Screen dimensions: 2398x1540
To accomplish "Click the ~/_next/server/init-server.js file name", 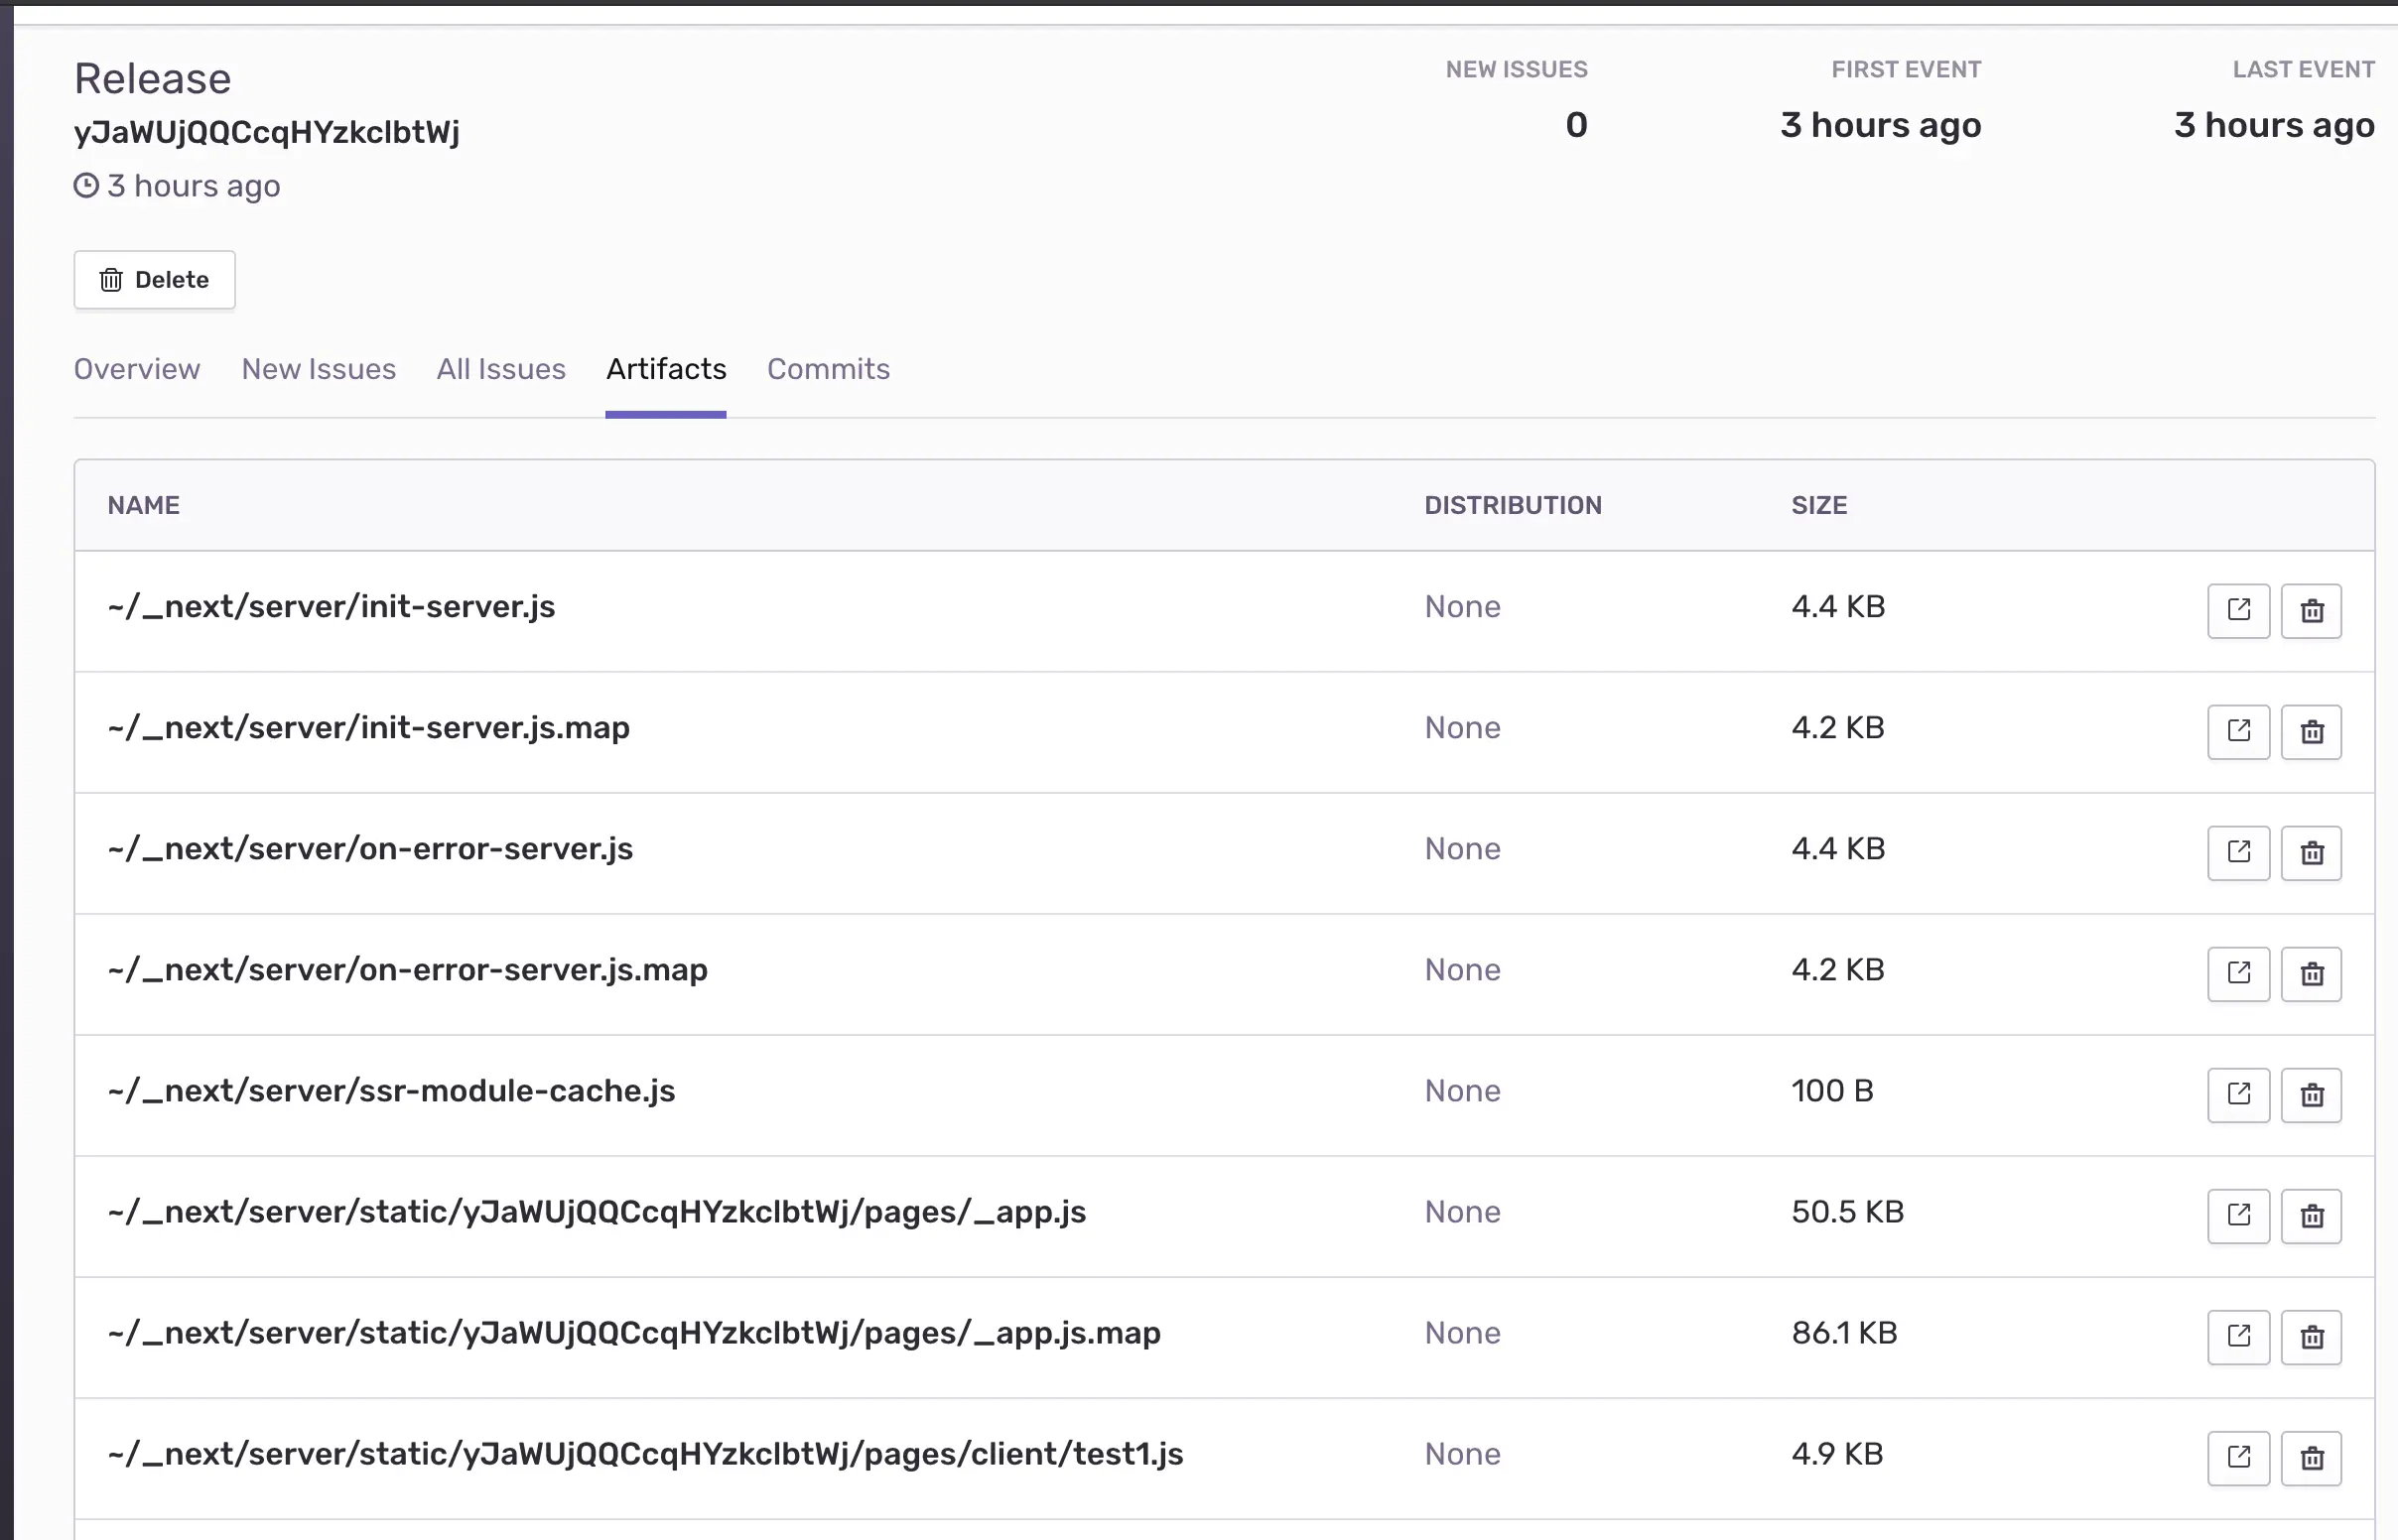I will tap(331, 607).
